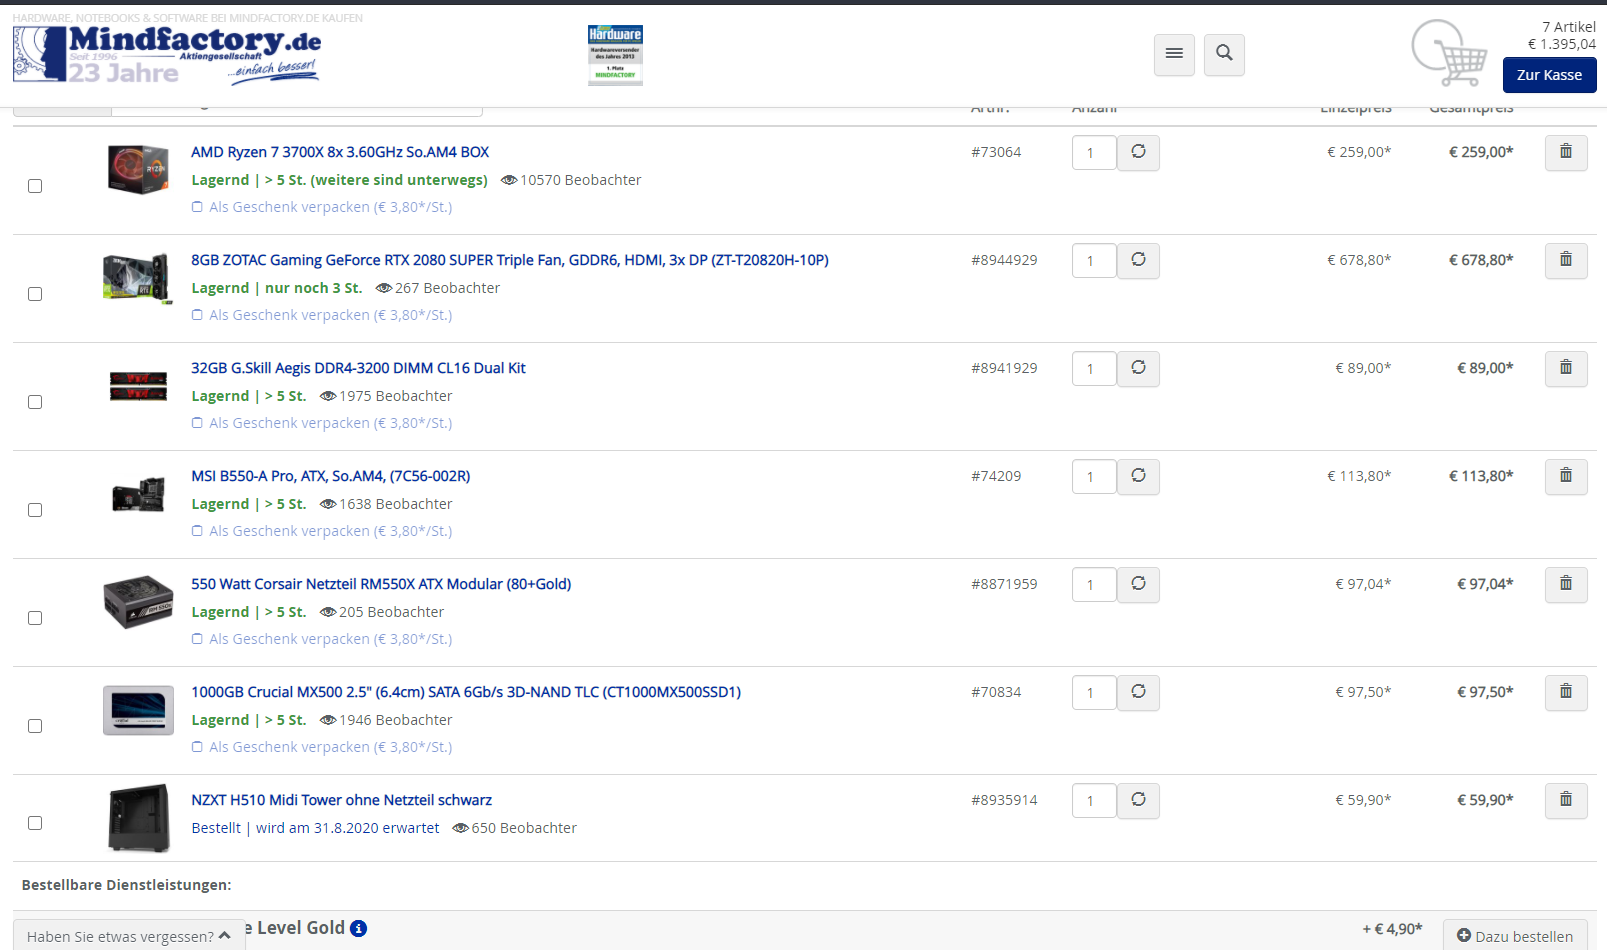
Task: Enable gift wrapping for ZOTAC RTX 2080 SUPER
Action: pyautogui.click(x=197, y=315)
